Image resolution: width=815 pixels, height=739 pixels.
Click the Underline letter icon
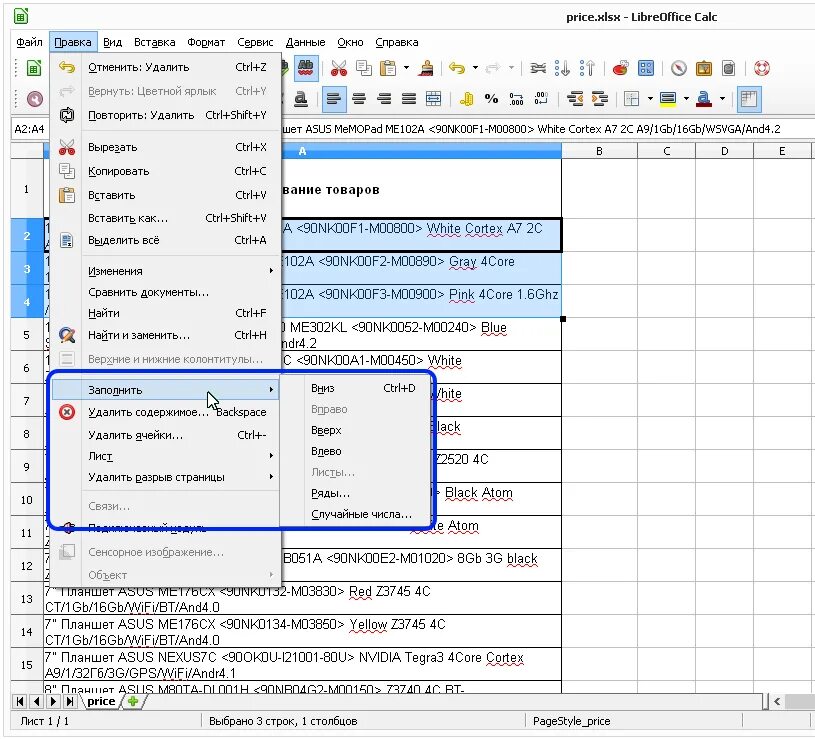pyautogui.click(x=301, y=99)
